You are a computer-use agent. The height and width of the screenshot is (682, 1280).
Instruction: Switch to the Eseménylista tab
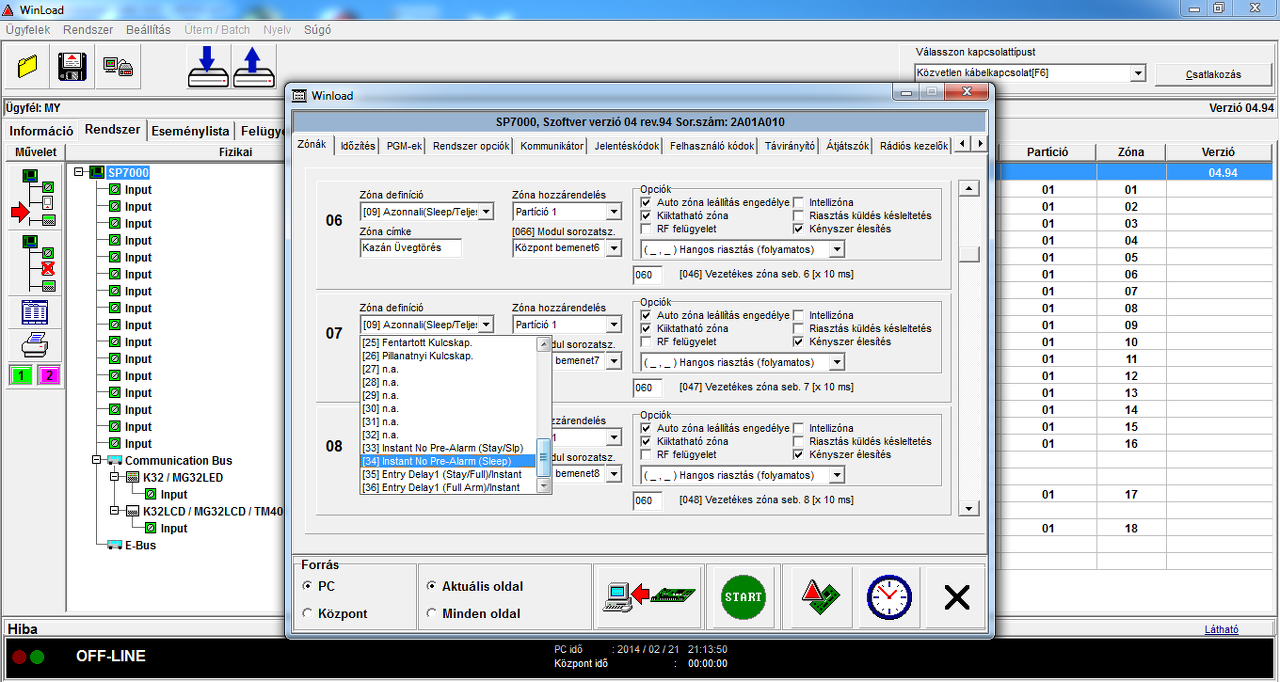point(191,131)
